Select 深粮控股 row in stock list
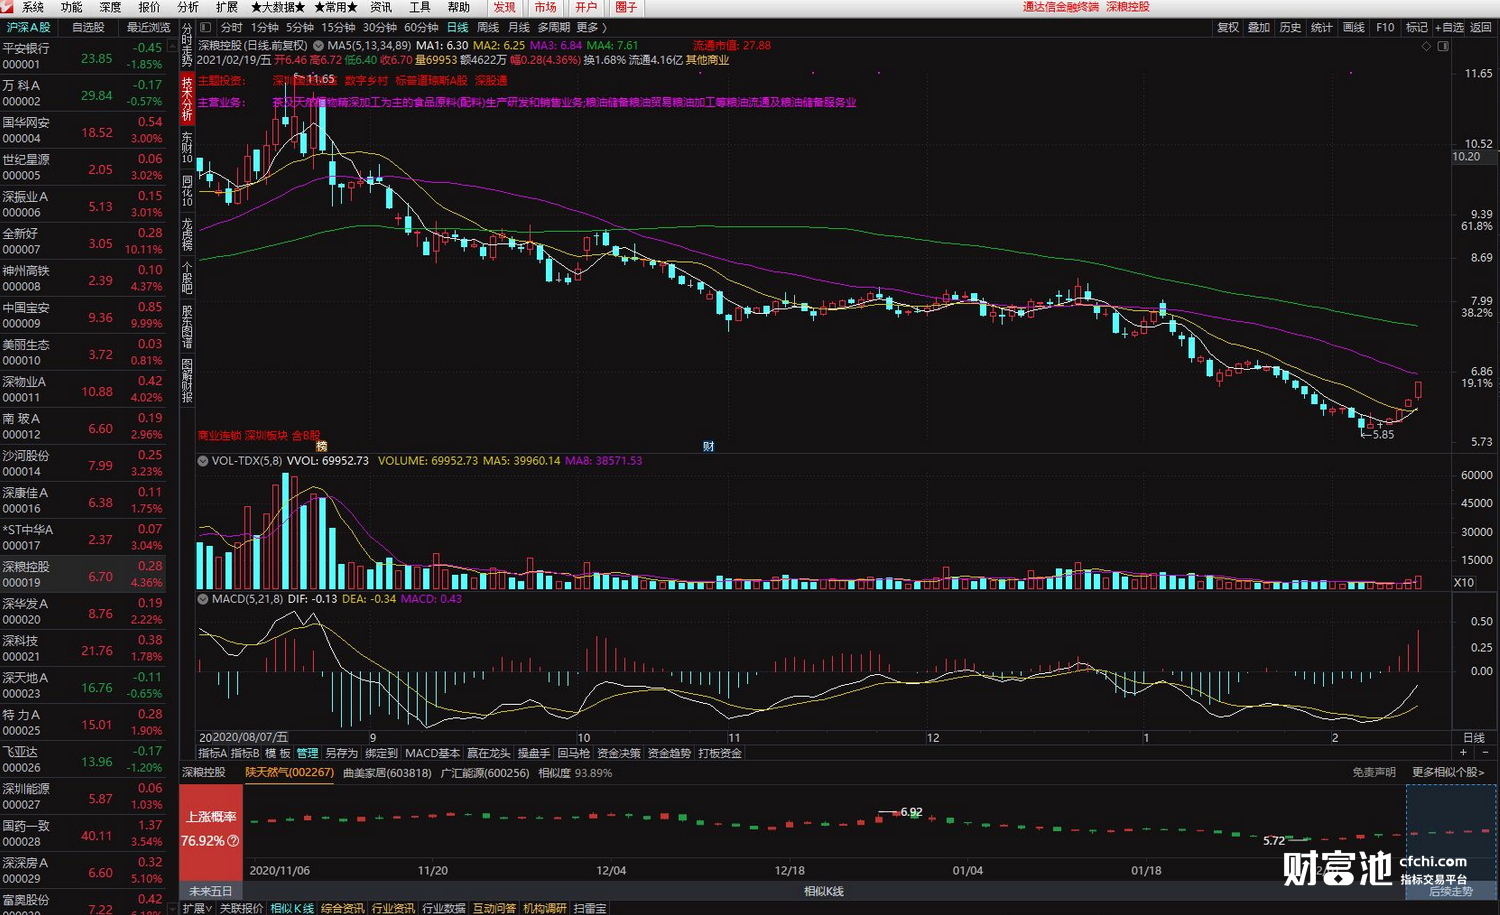Viewport: 1500px width, 915px height. tap(83, 574)
